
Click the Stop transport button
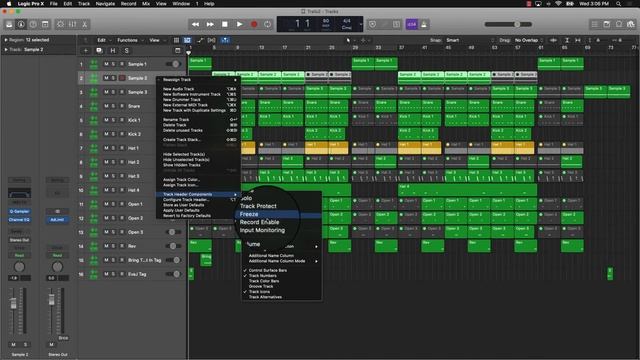point(224,24)
